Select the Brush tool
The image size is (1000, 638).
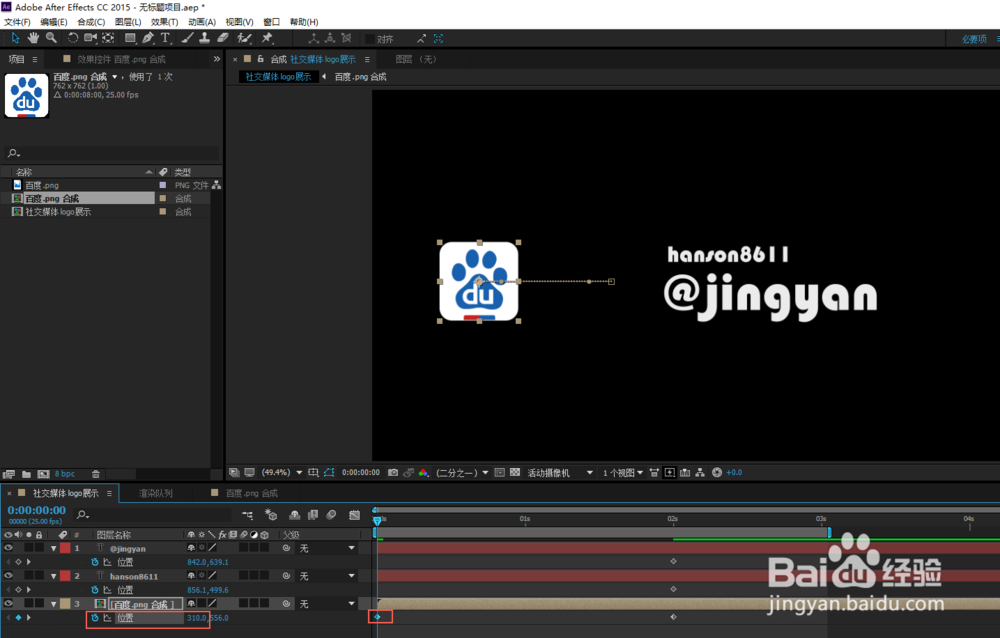click(x=188, y=38)
